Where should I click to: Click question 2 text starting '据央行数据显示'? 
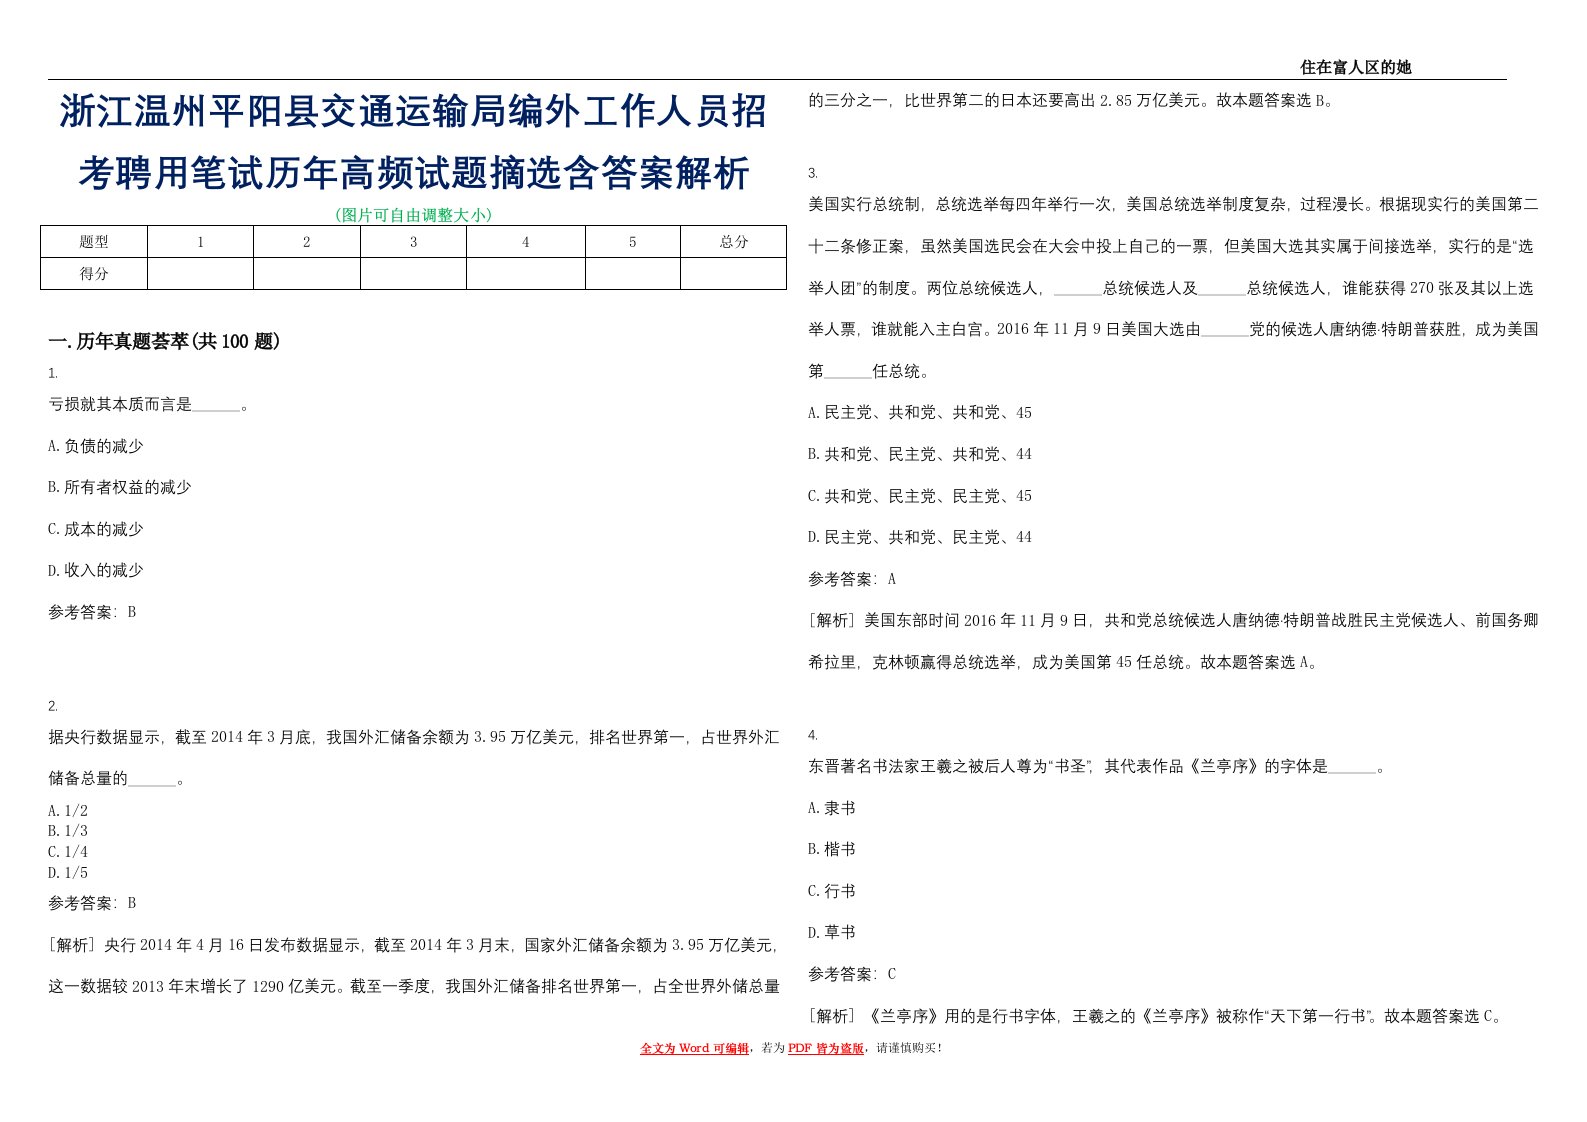pos(413,758)
